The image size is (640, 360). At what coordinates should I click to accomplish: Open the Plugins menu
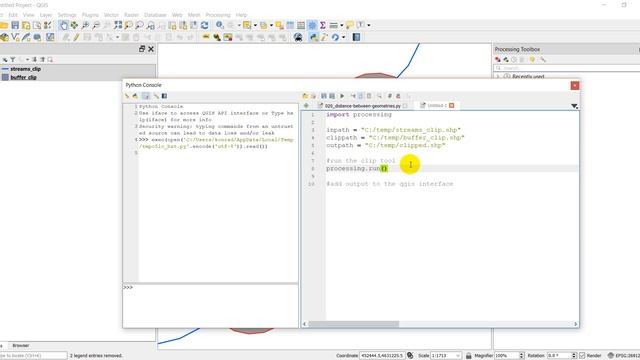(x=90, y=15)
